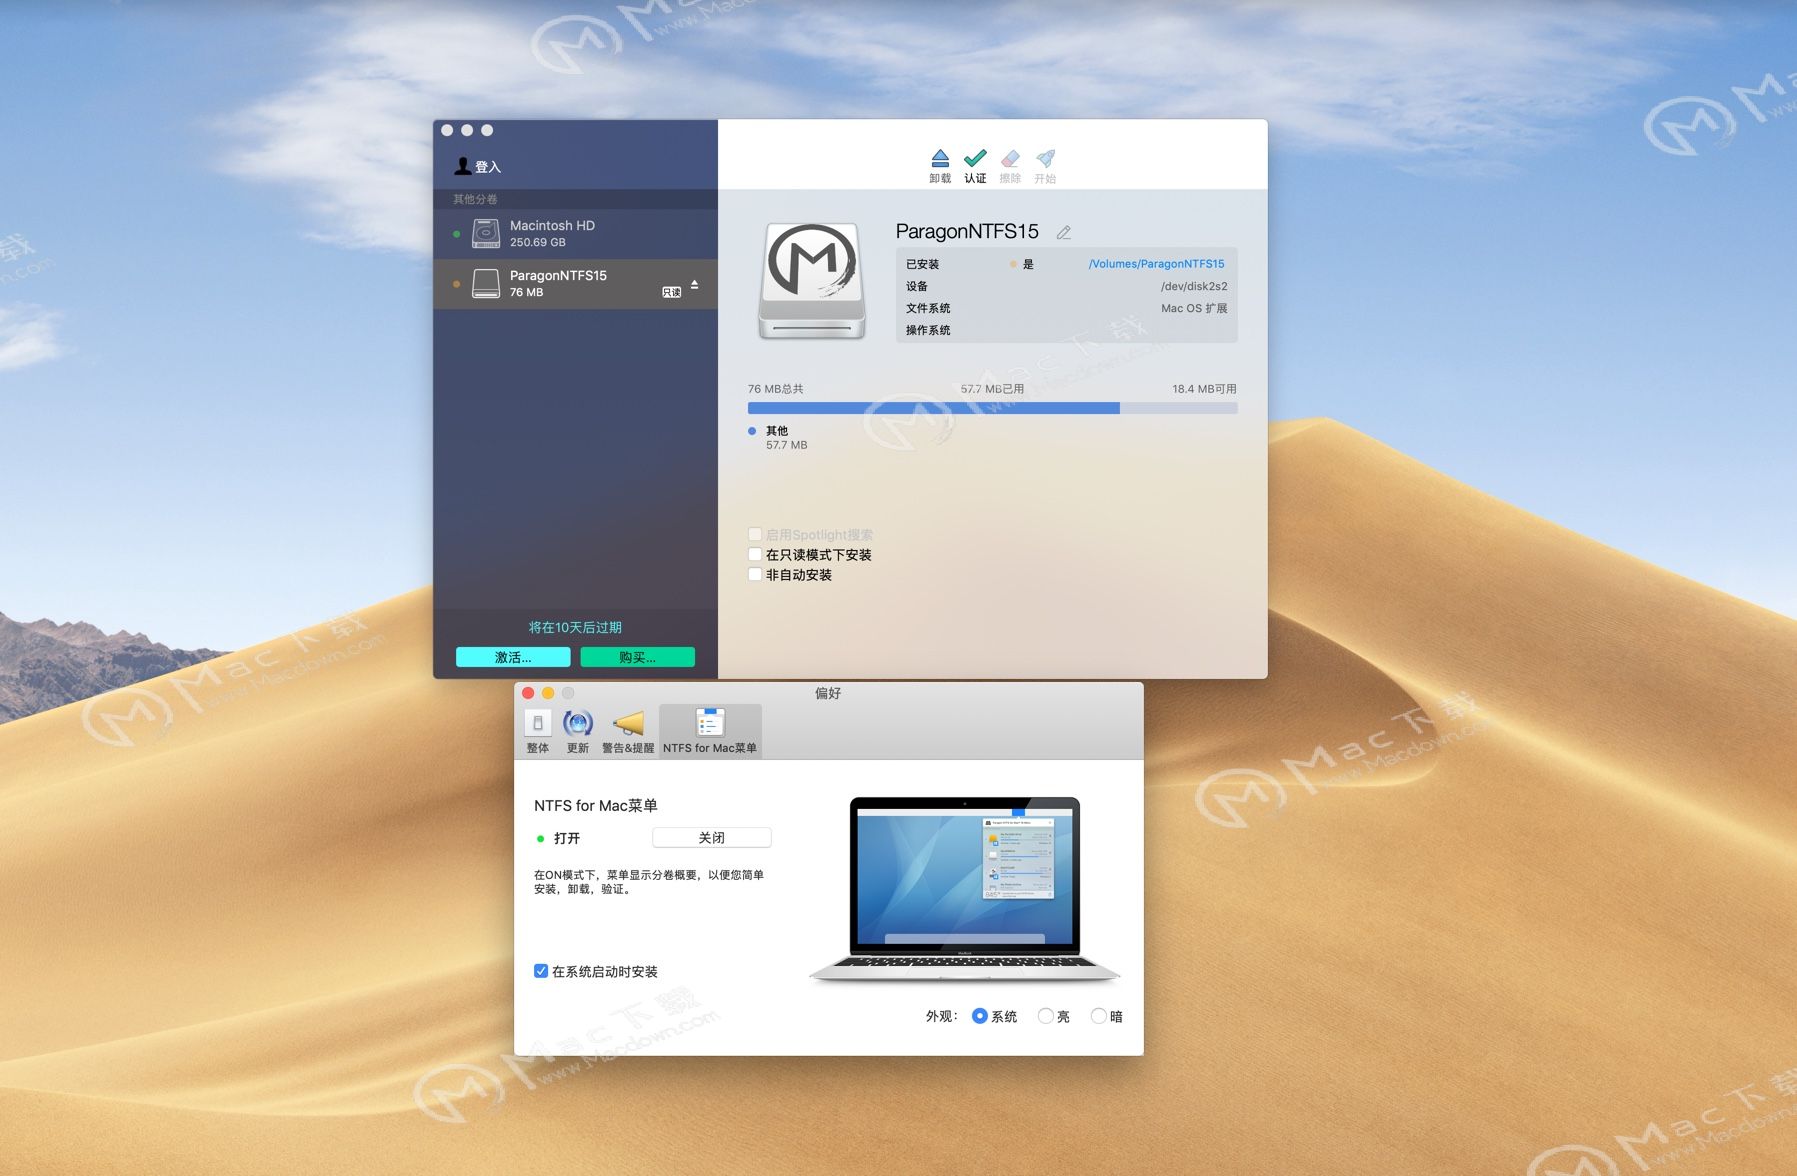The width and height of the screenshot is (1797, 1176).
Task: Click the Startup (开始) rocket icon
Action: pos(1045,159)
